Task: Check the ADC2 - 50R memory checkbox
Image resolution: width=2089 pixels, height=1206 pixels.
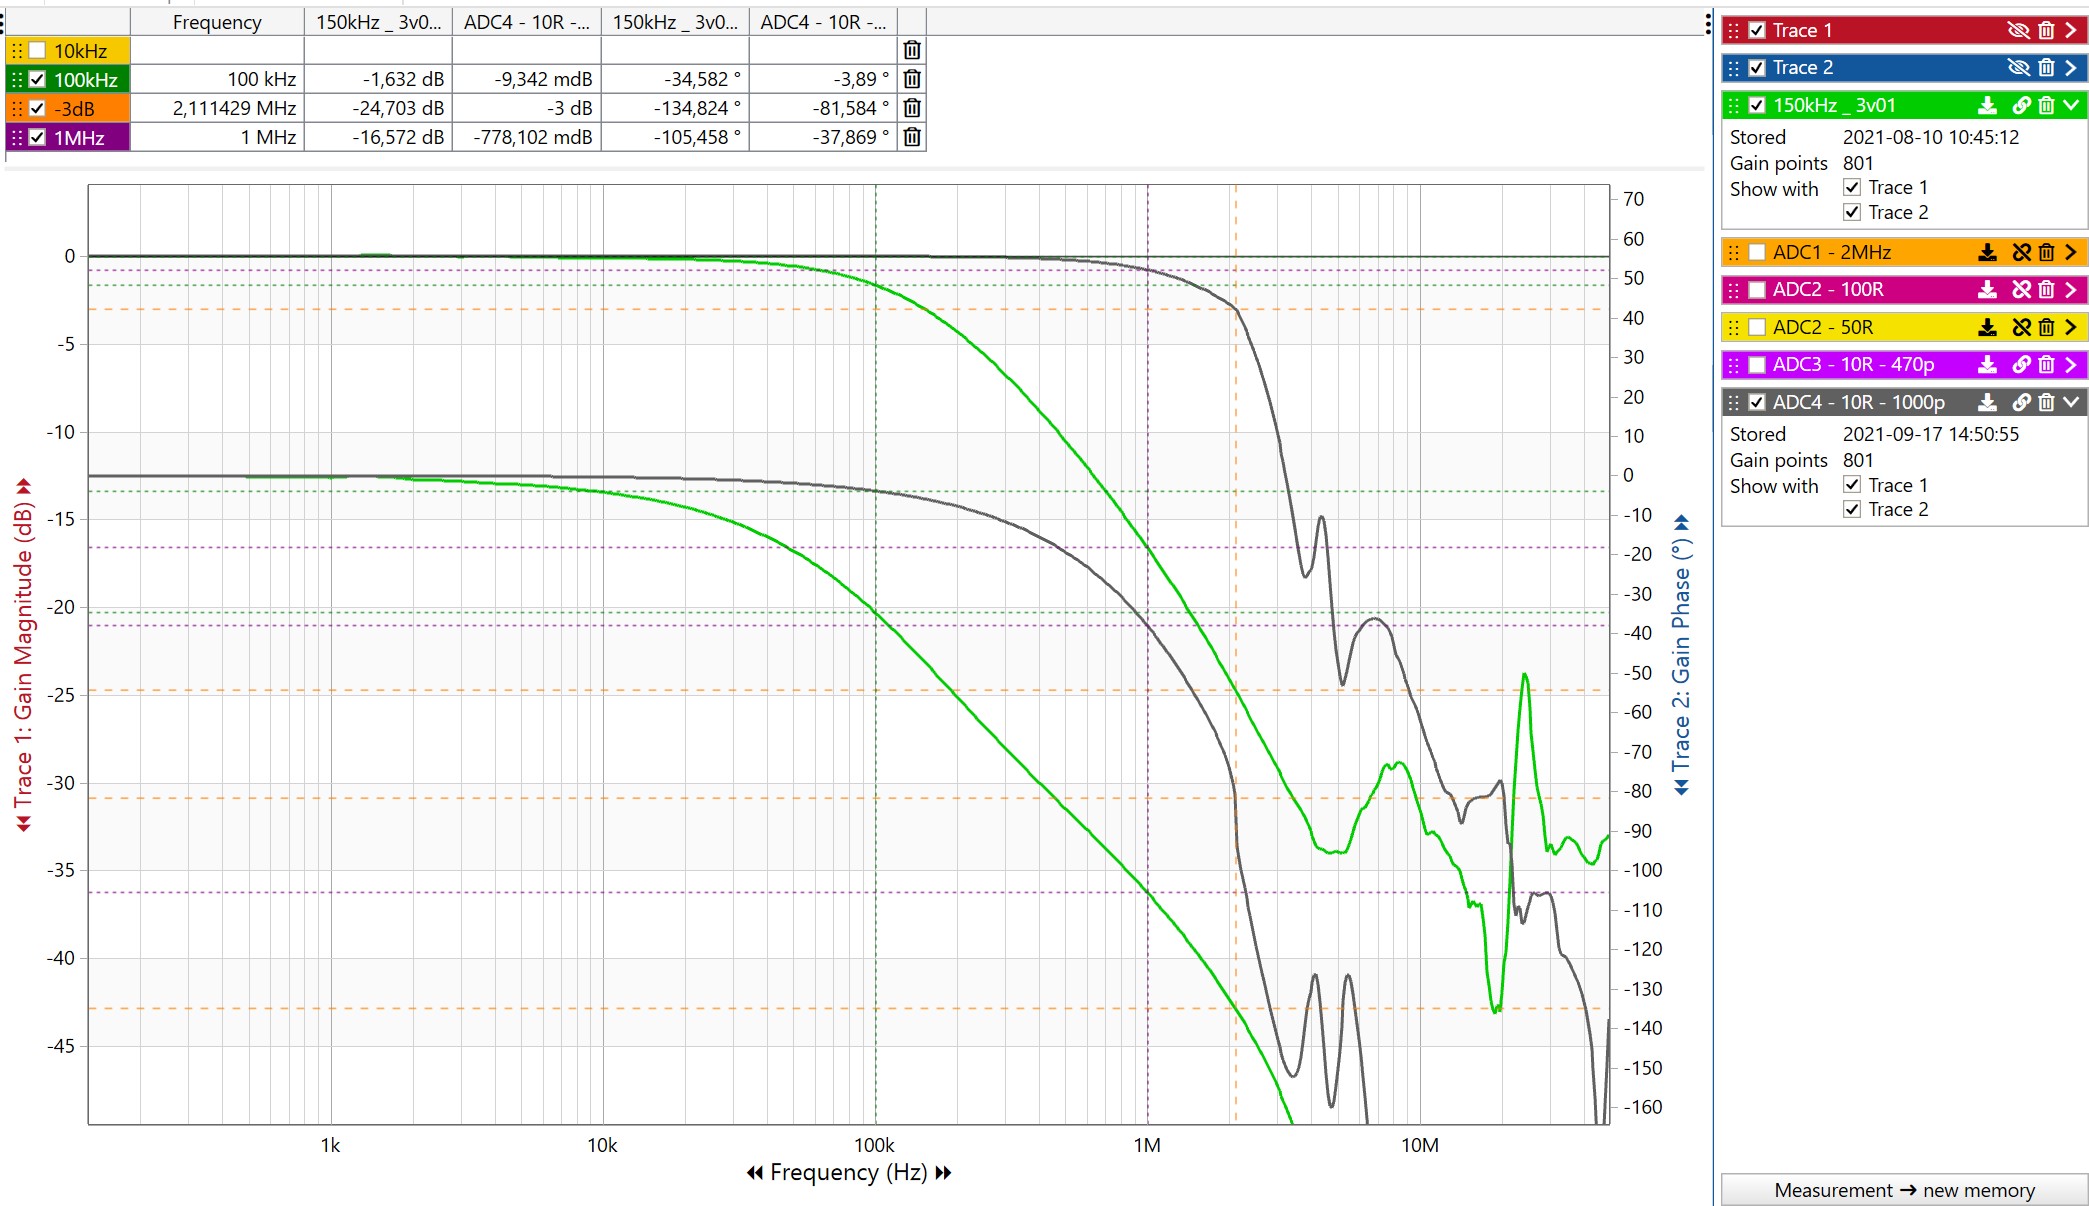Action: click(x=1757, y=327)
